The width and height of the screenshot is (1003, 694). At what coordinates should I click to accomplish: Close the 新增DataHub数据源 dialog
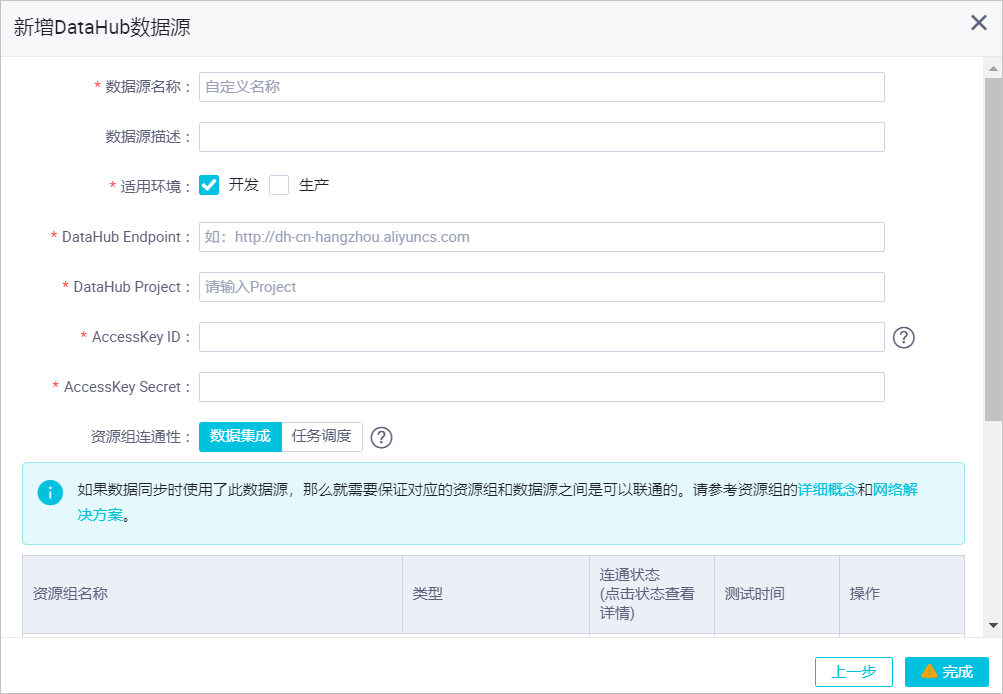(x=978, y=23)
